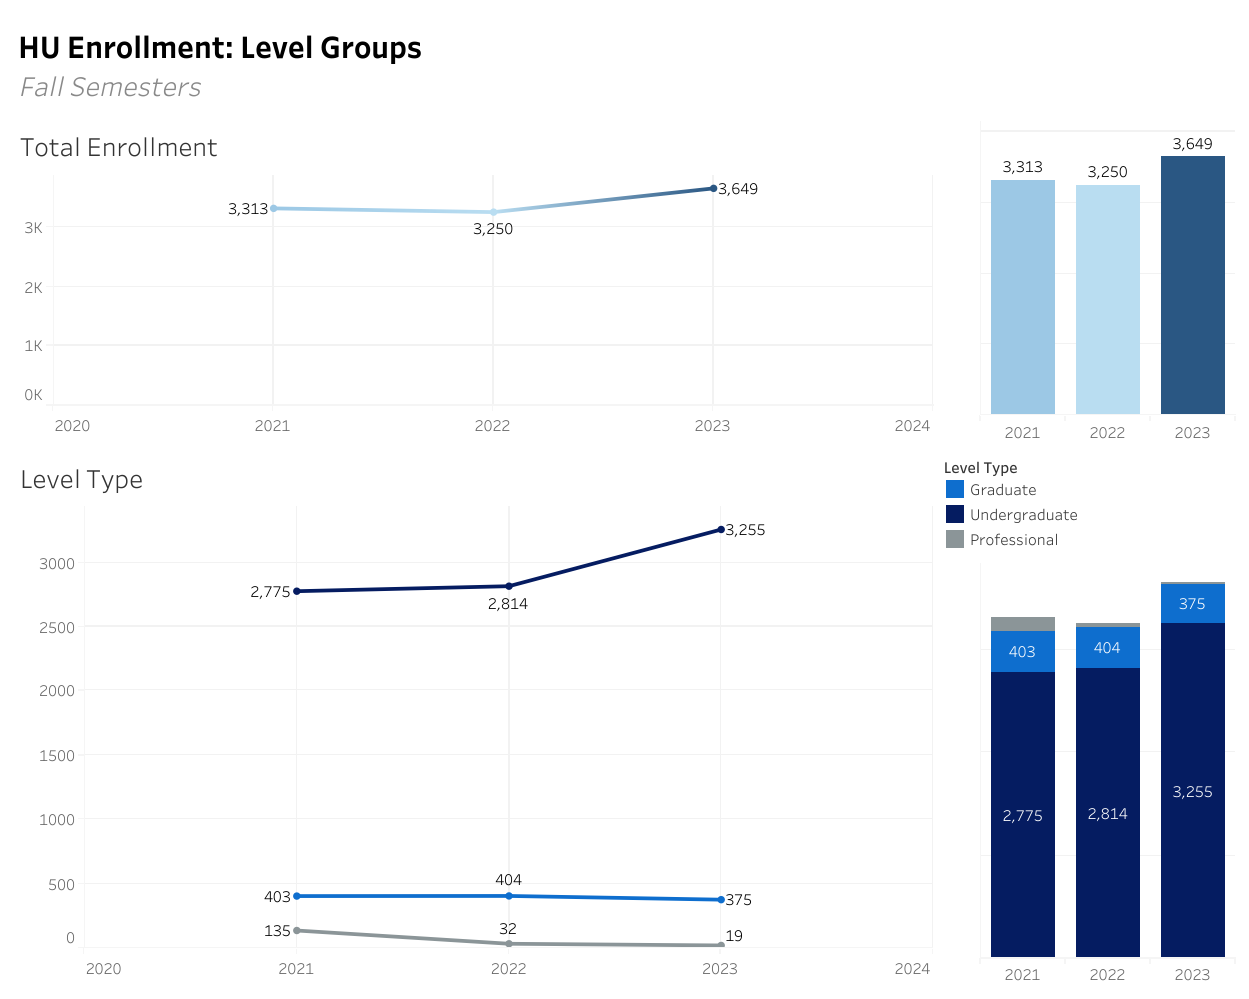The image size is (1249, 999).
Task: Click the 2022 total enrollment line point
Action: [493, 212]
